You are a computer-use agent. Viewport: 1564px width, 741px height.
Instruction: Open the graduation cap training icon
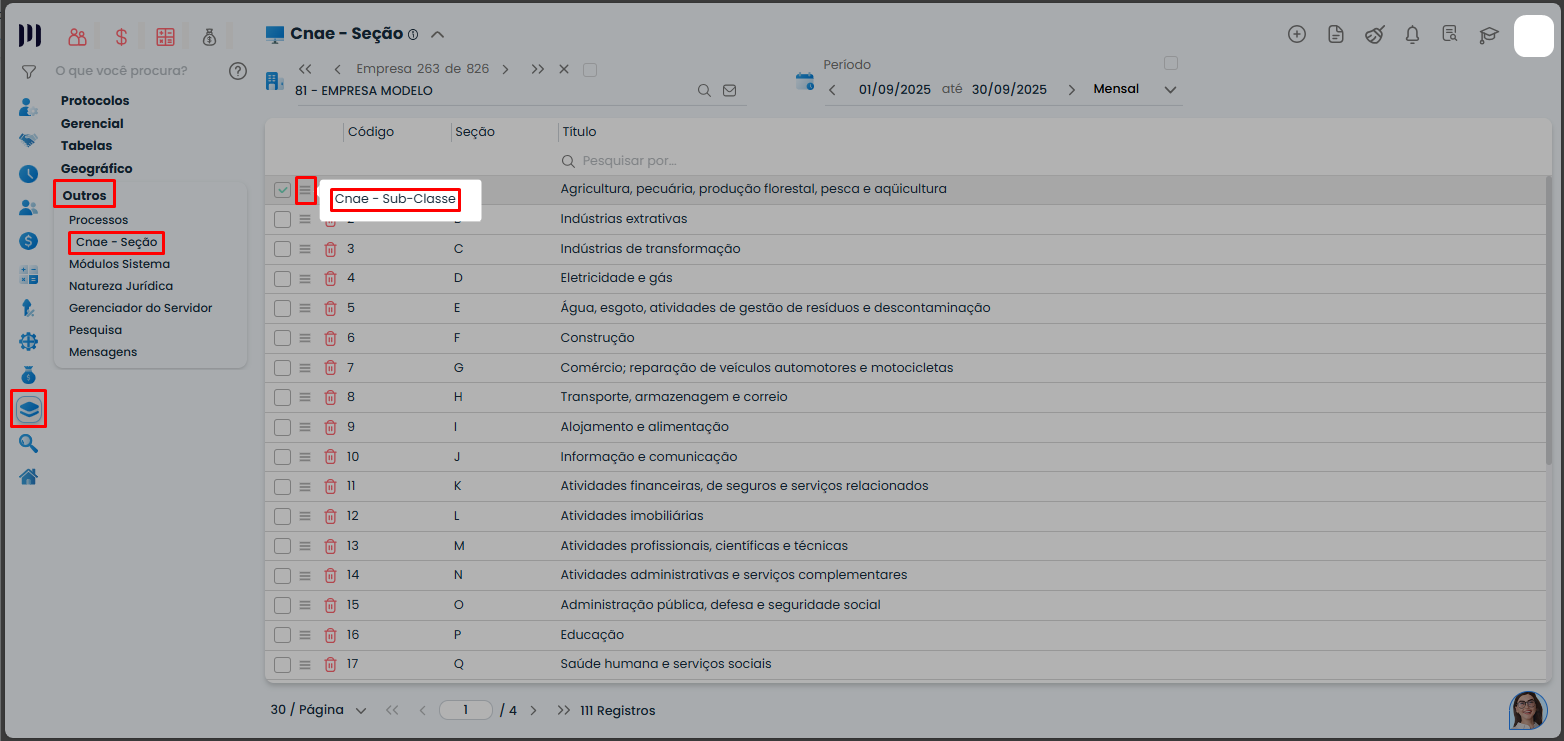click(x=1489, y=35)
